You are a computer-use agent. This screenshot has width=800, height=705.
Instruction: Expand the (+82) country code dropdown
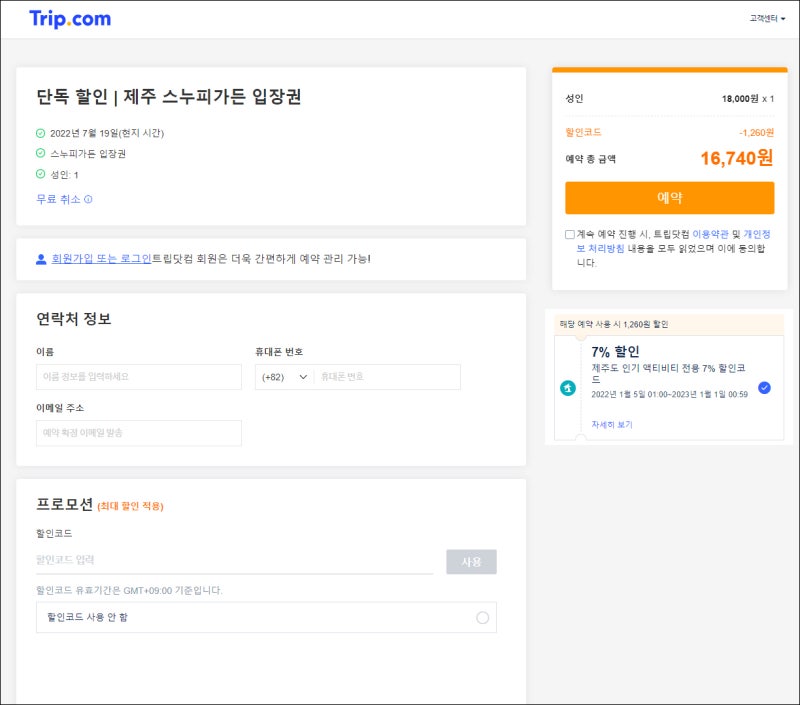point(285,377)
